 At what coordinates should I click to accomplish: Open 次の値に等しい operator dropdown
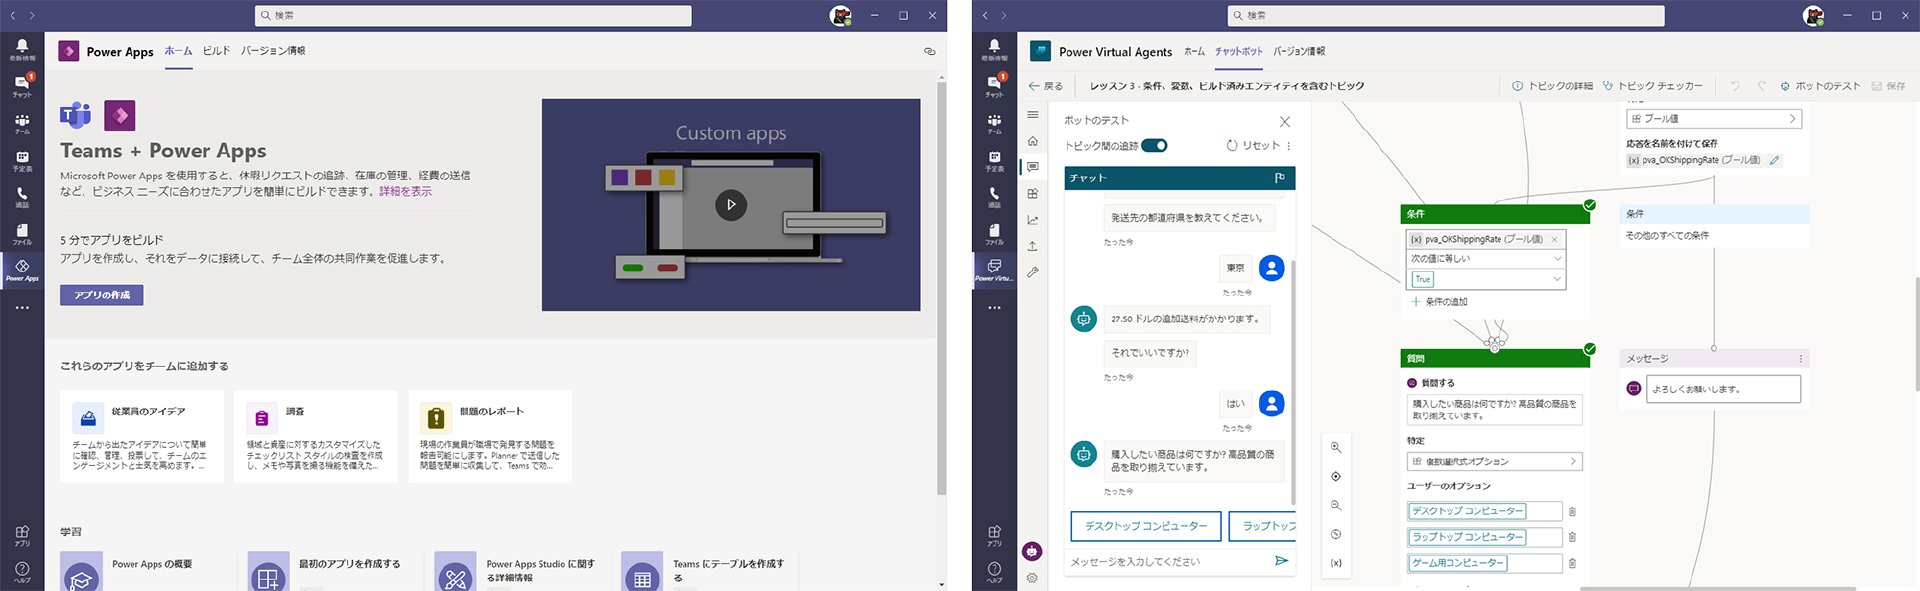(x=1486, y=258)
